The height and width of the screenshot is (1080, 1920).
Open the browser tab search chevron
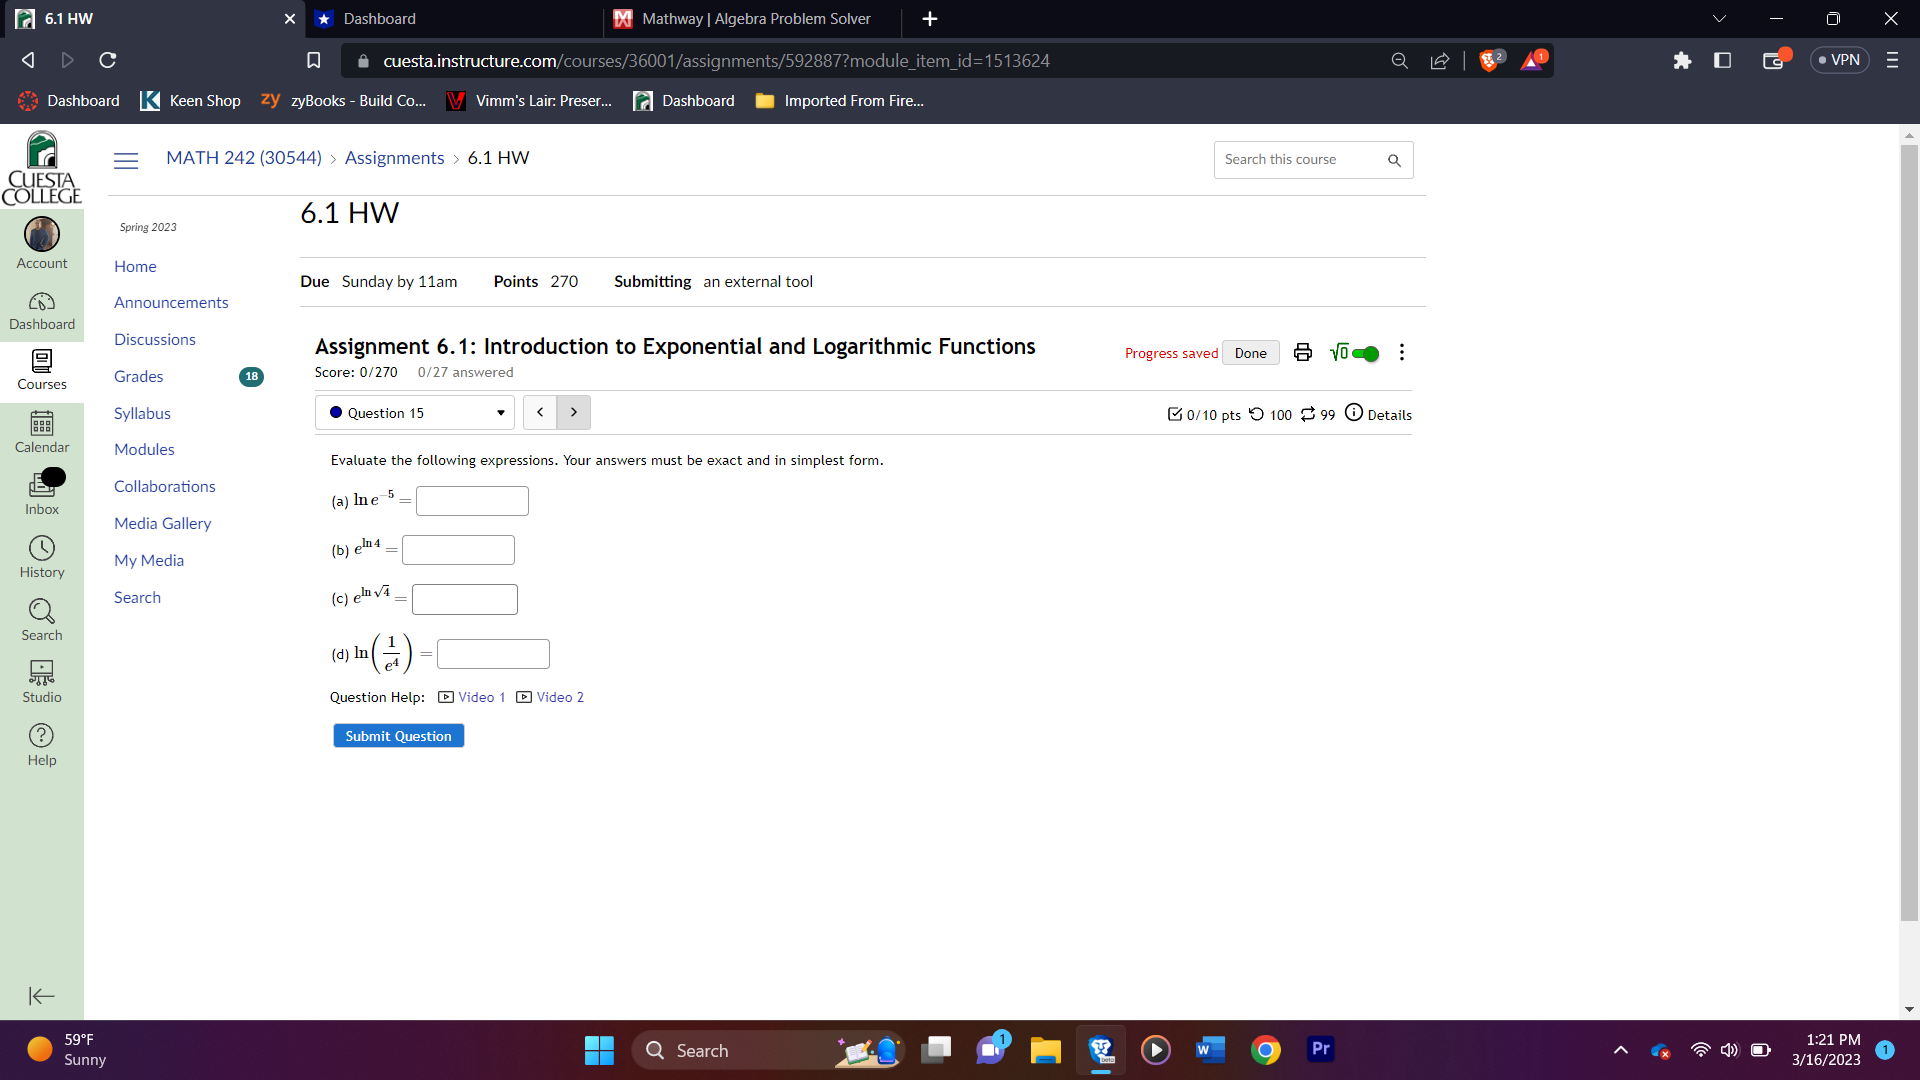coord(1719,18)
